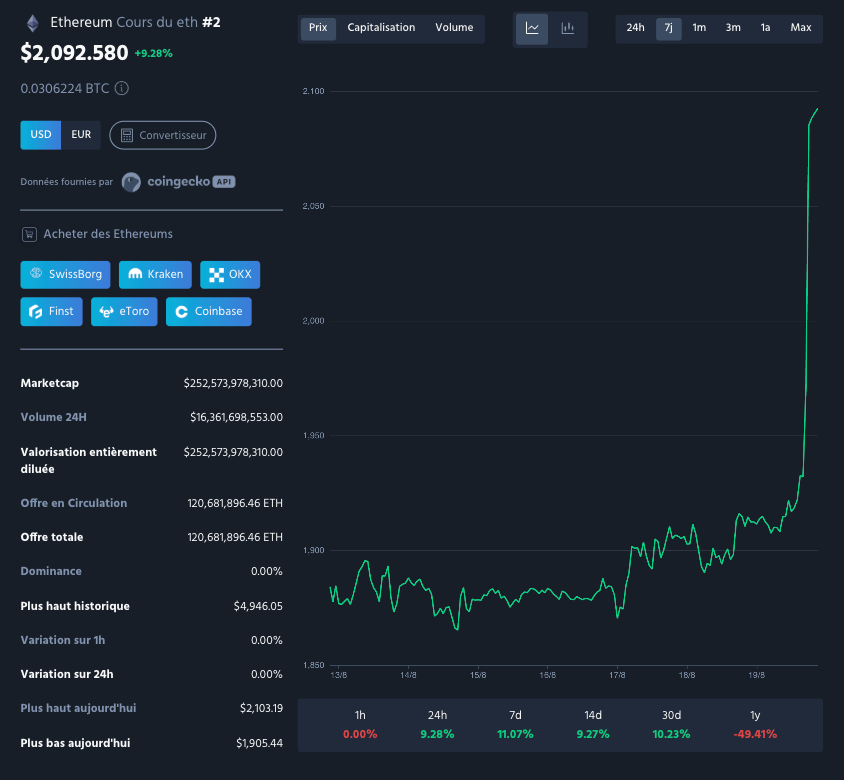Click the 2,000 price axis label
This screenshot has height=780, width=844.
(x=313, y=321)
